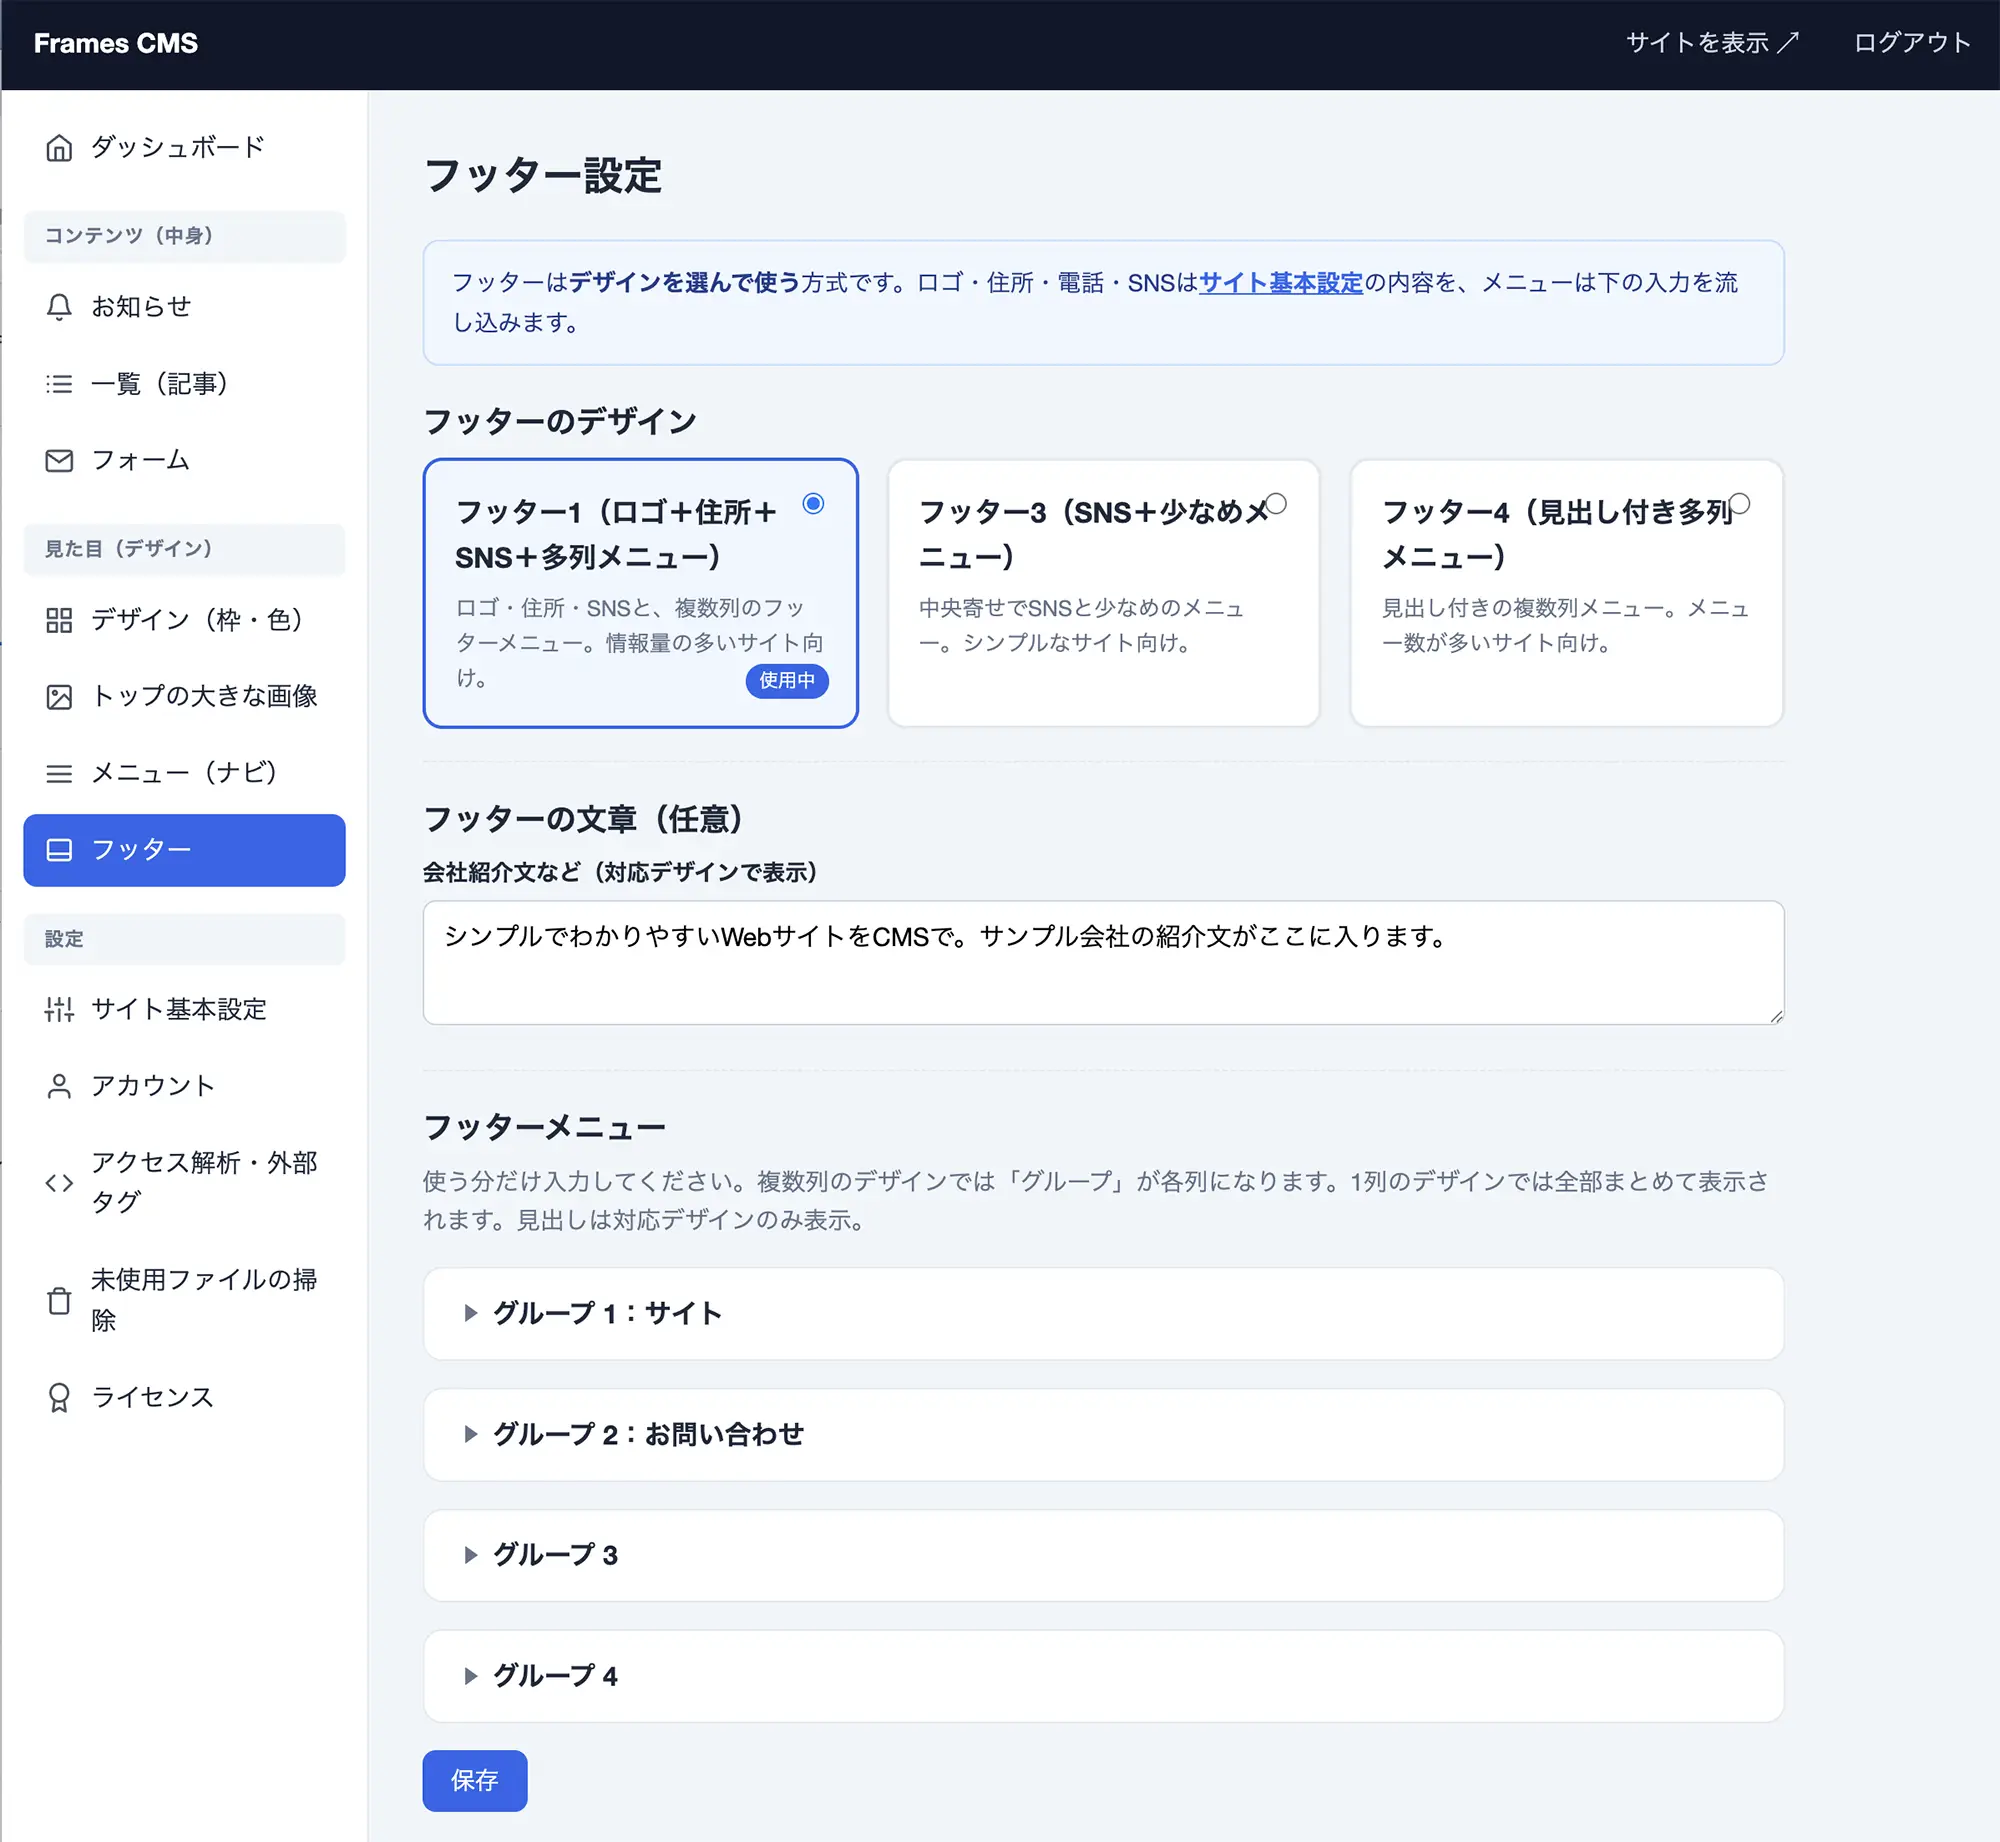Click the フッター設定 page heading

tap(543, 176)
